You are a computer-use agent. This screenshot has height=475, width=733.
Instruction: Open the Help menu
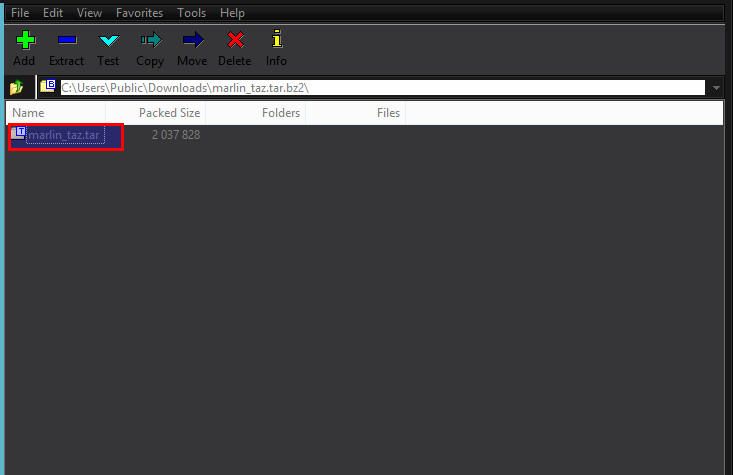(232, 13)
